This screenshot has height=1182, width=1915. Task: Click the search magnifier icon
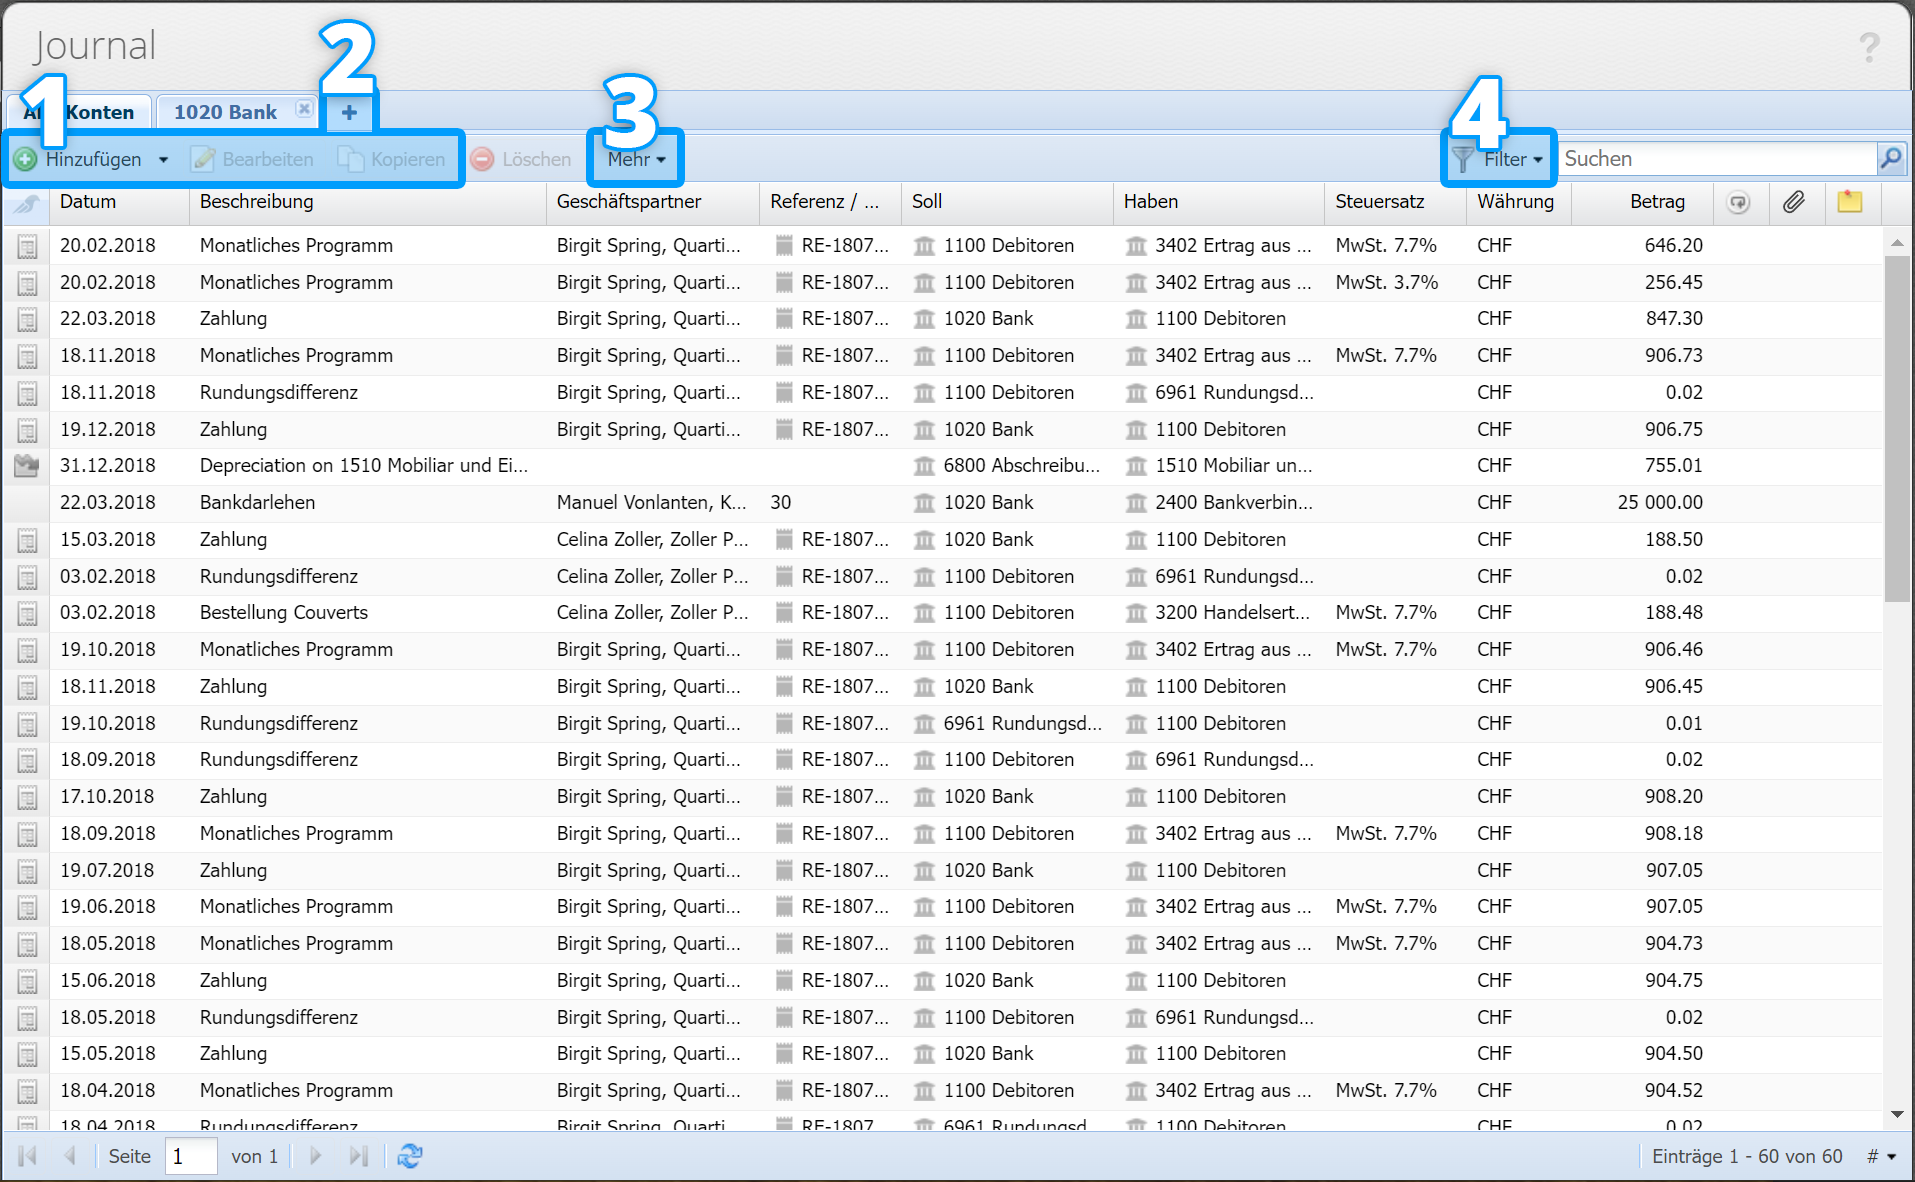[x=1891, y=158]
